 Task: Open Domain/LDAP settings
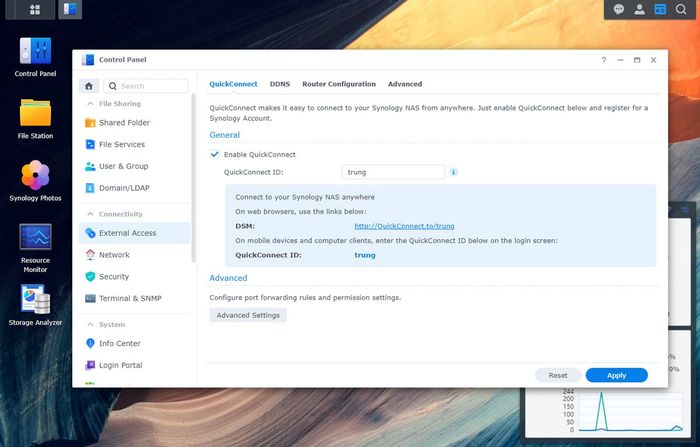[134, 188]
